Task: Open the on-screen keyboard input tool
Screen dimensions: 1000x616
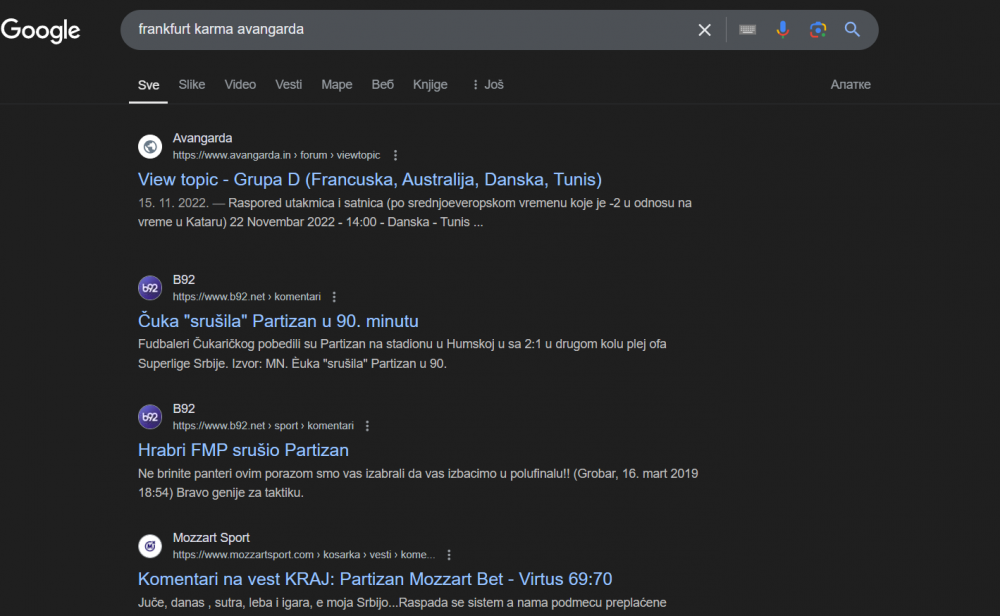Action: 747,29
